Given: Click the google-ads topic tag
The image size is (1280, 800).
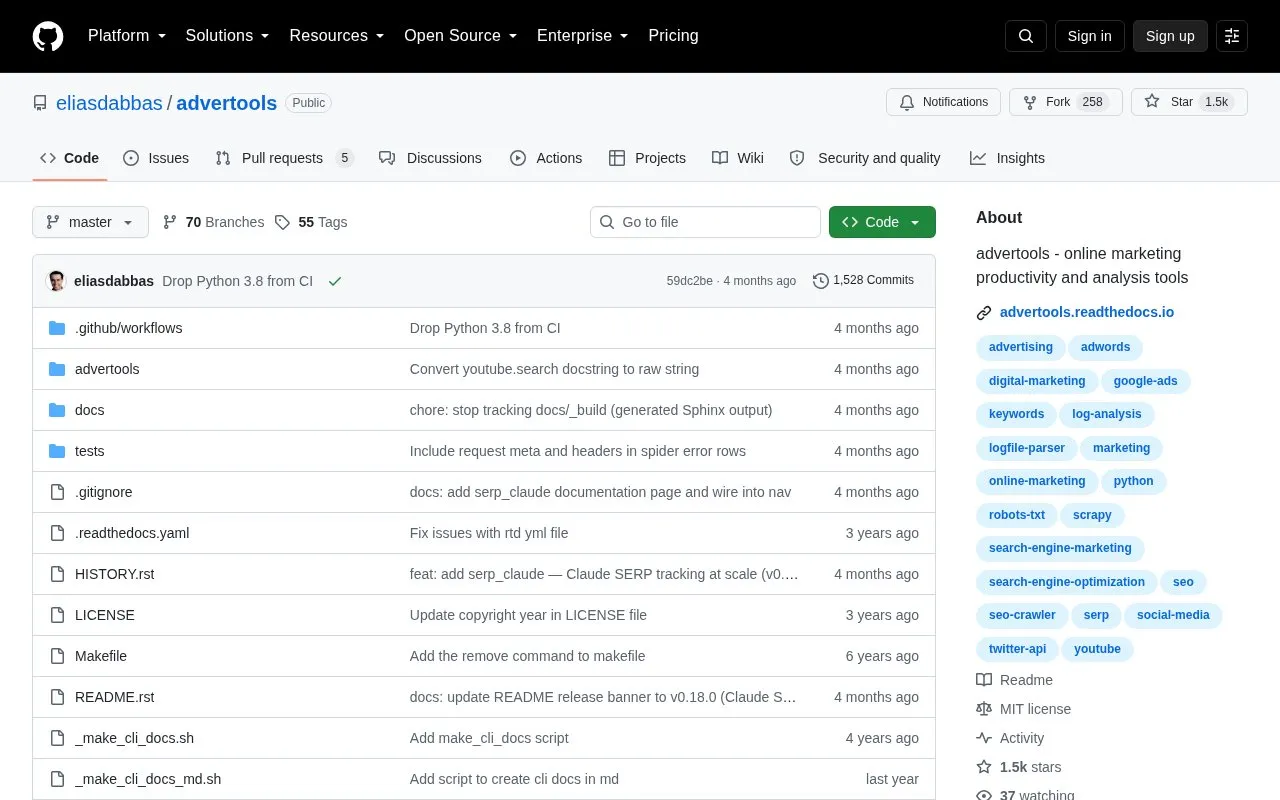Looking at the screenshot, I should point(1145,381).
